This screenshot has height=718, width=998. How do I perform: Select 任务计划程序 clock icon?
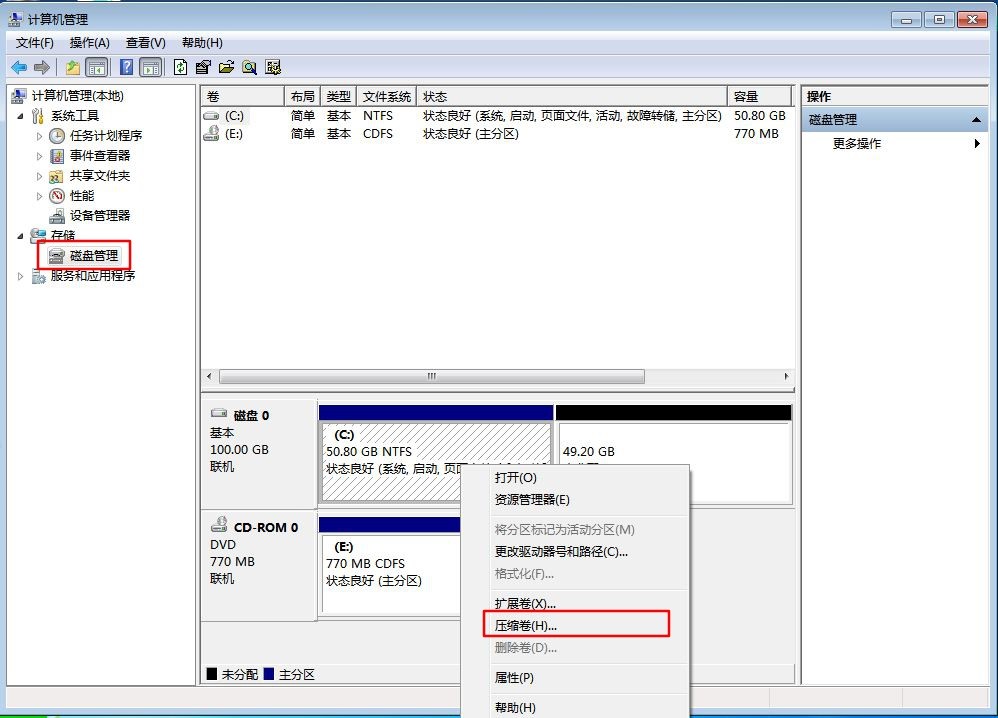(x=57, y=136)
